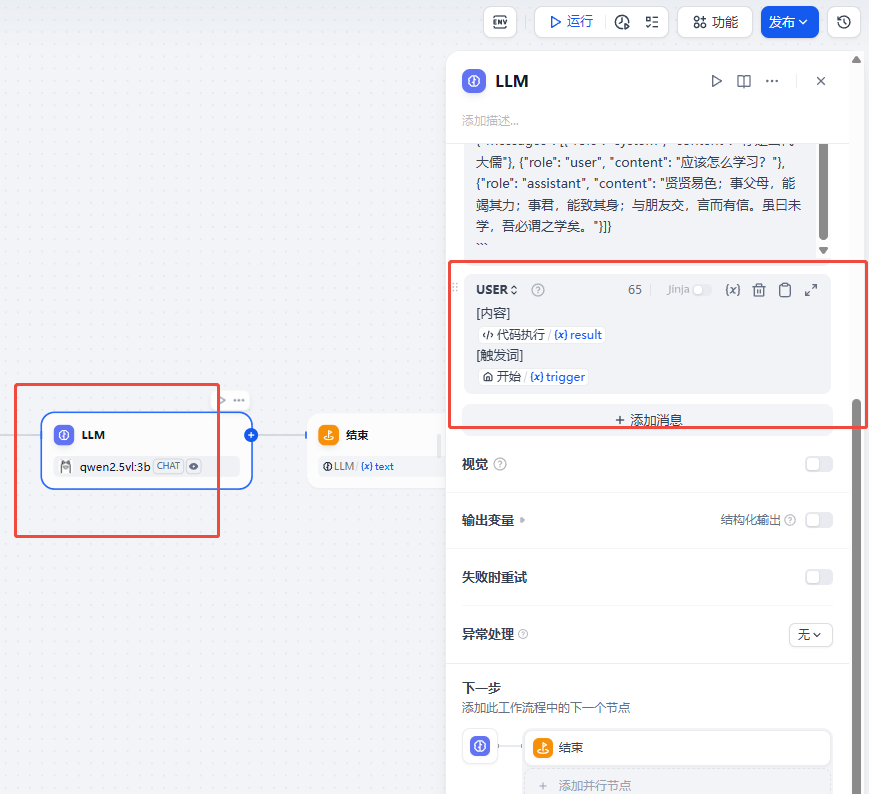Click the help icon next to USER
Viewport: 869px width, 794px height.
click(x=538, y=290)
